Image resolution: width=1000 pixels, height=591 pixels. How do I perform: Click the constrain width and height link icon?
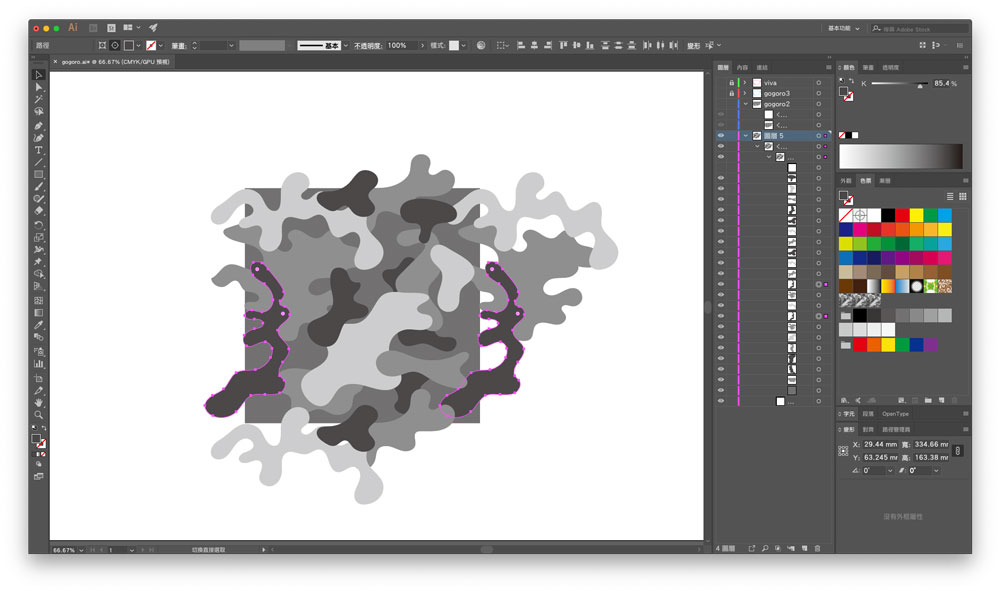click(x=957, y=451)
